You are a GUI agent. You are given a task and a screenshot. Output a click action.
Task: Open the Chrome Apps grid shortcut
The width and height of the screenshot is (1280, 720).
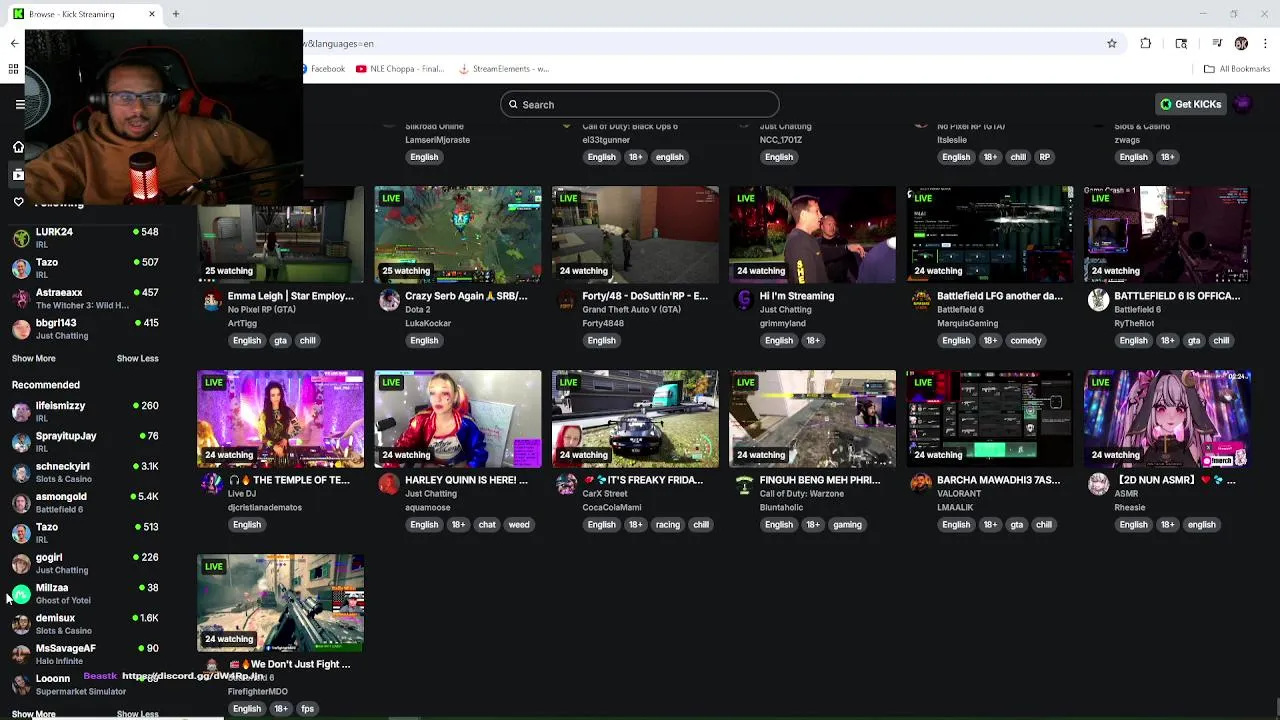[x=13, y=69]
